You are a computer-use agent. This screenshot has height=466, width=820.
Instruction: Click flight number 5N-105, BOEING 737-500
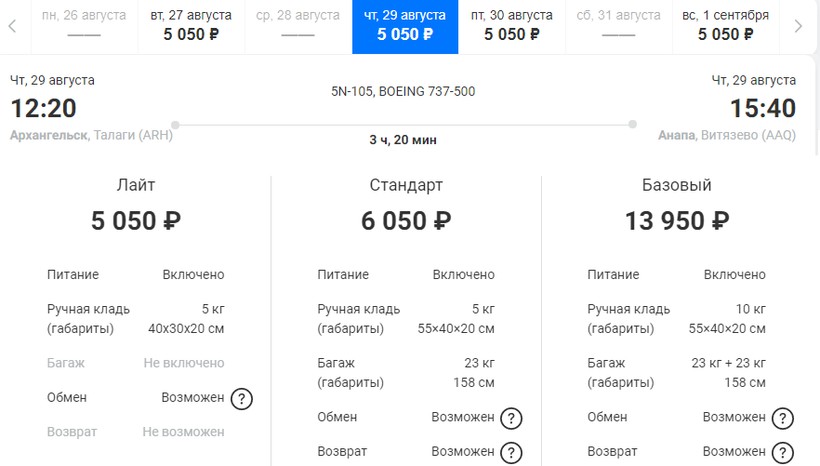point(403,92)
